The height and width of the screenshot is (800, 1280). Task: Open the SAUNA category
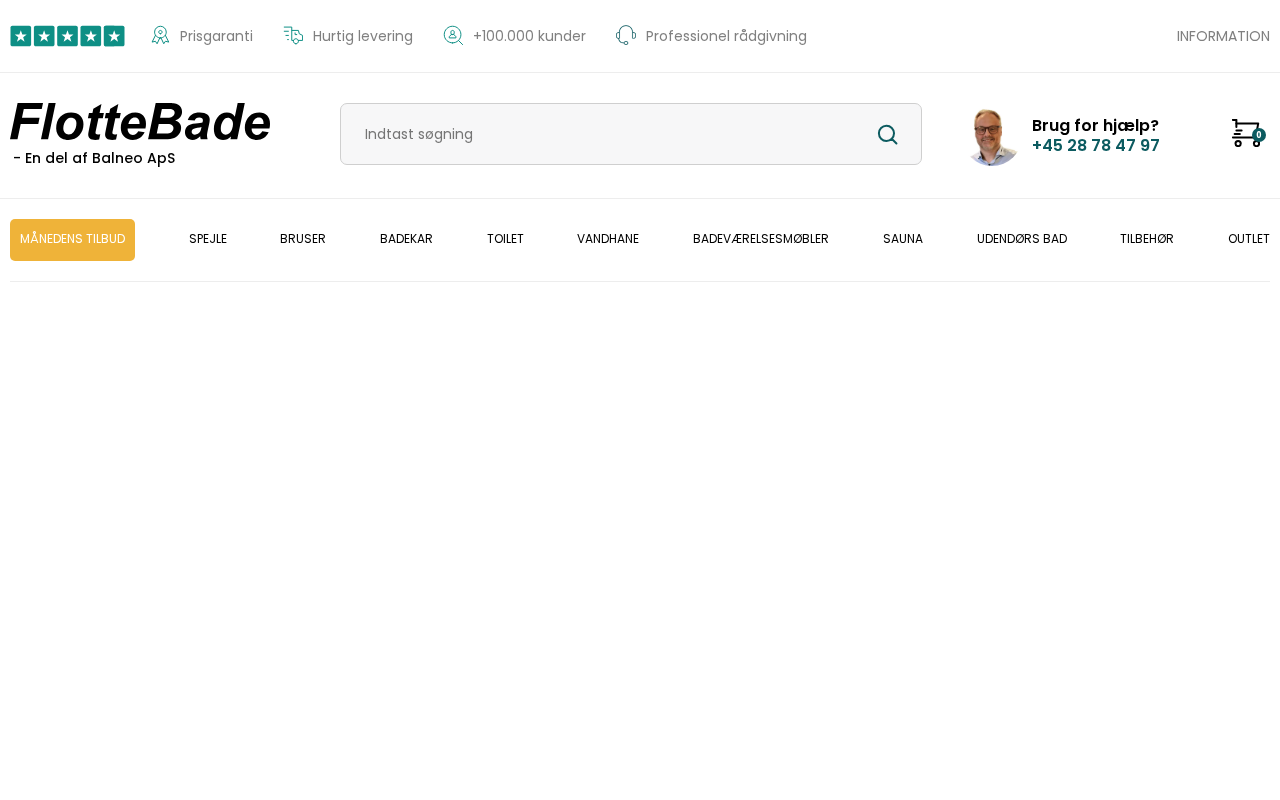point(903,239)
